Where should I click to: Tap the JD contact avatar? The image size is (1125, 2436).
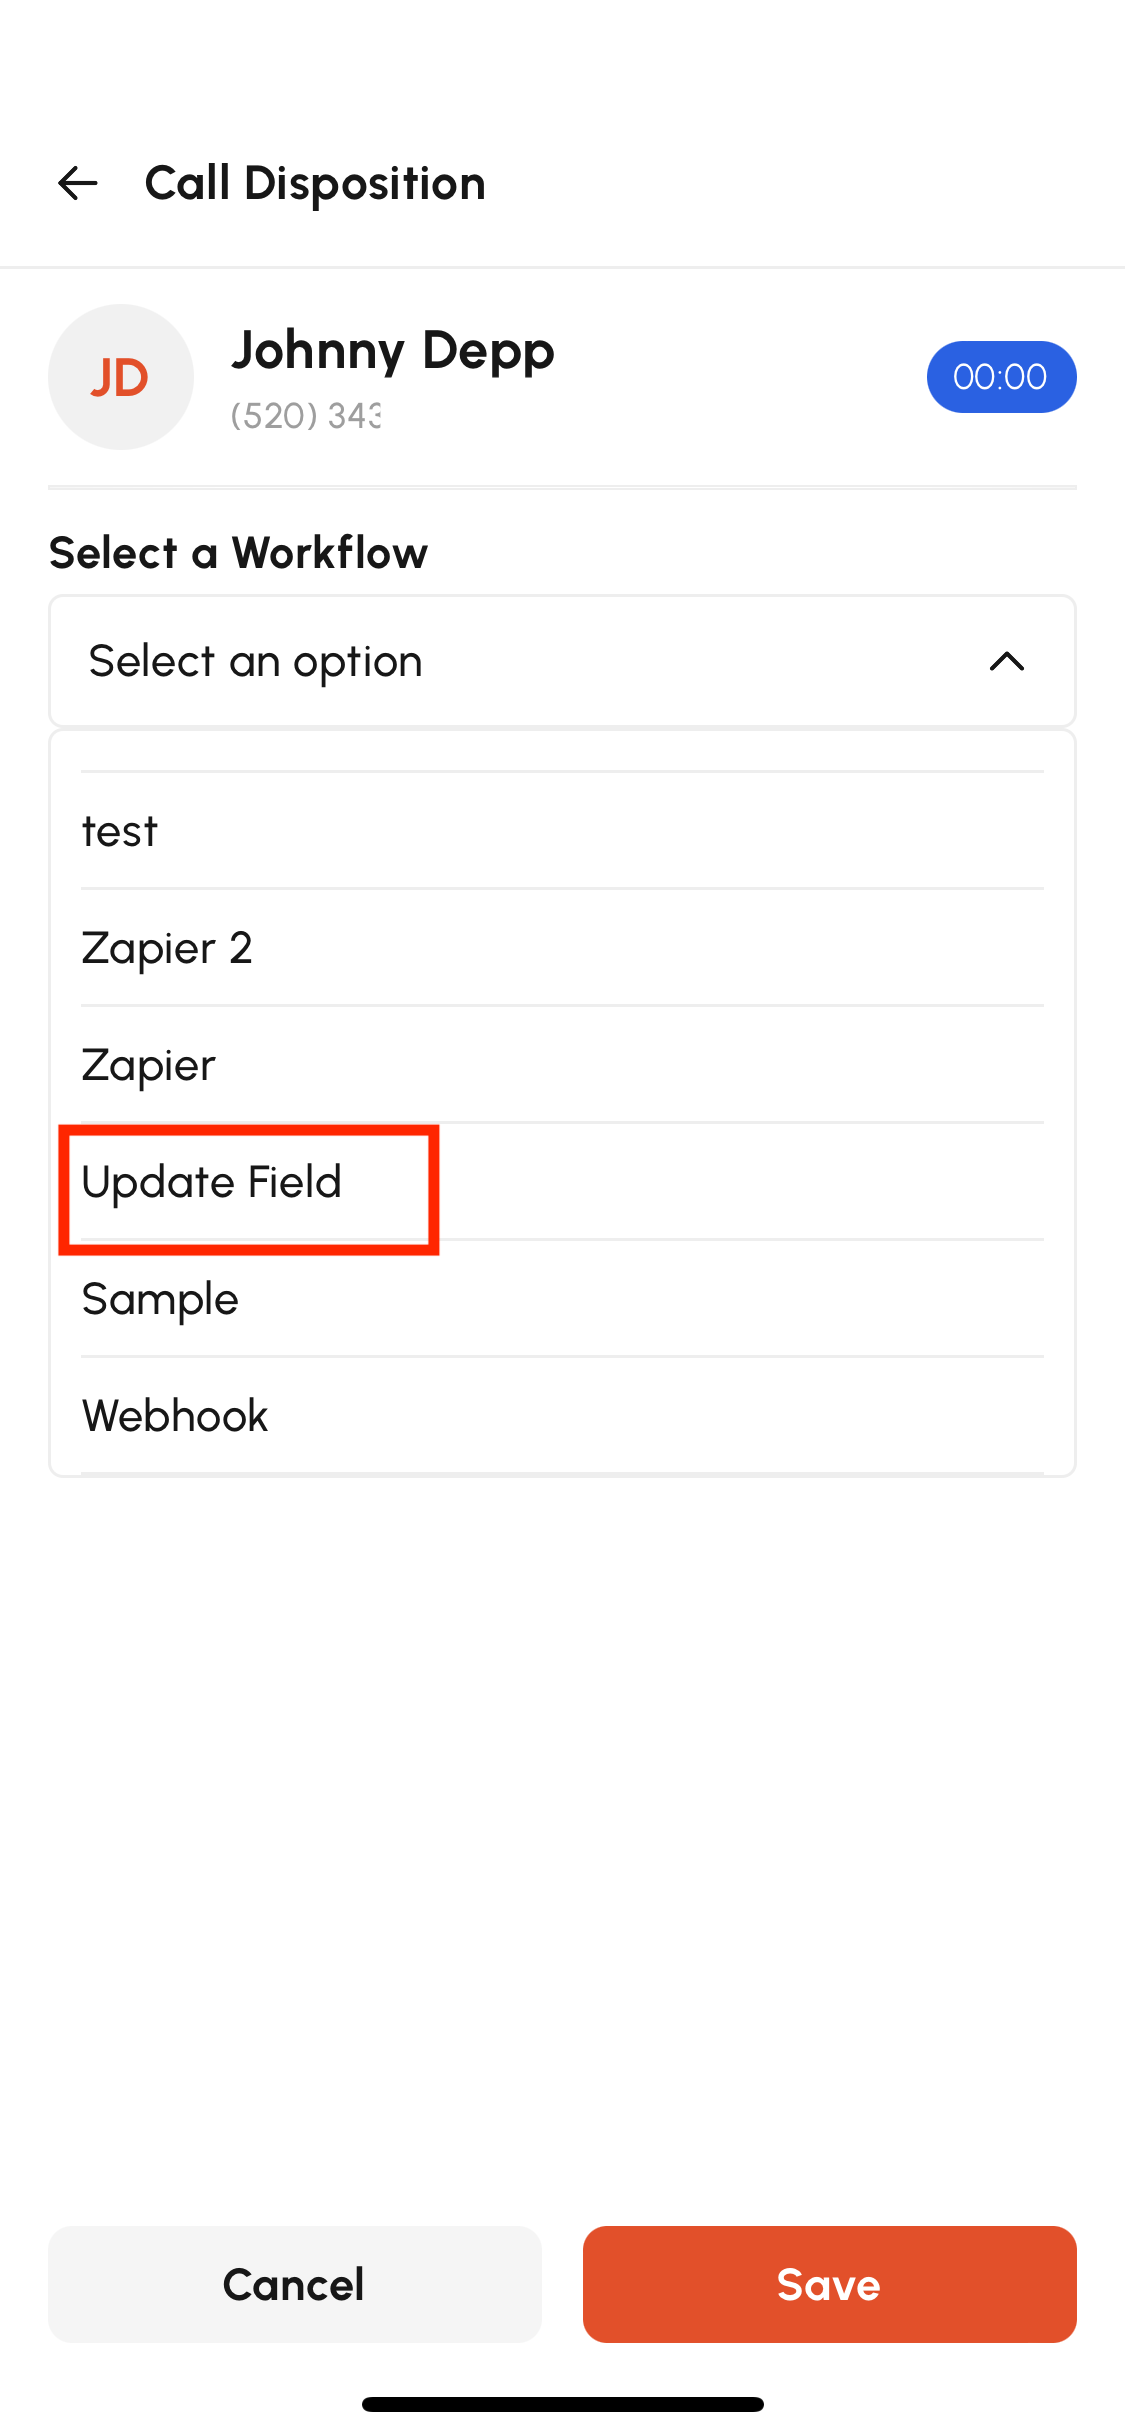pos(121,377)
